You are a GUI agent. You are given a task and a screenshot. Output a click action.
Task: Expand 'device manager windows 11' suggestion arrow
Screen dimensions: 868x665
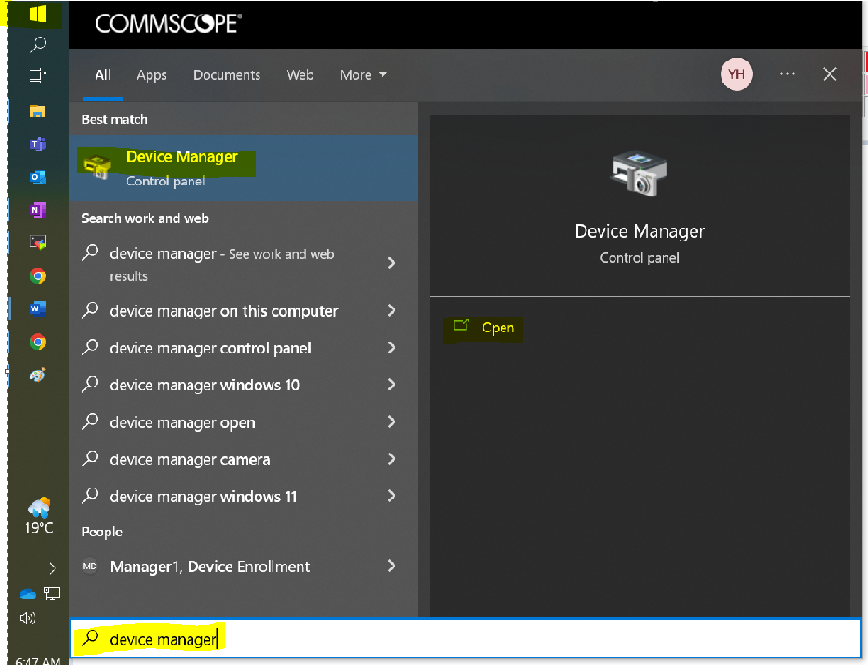click(x=391, y=496)
